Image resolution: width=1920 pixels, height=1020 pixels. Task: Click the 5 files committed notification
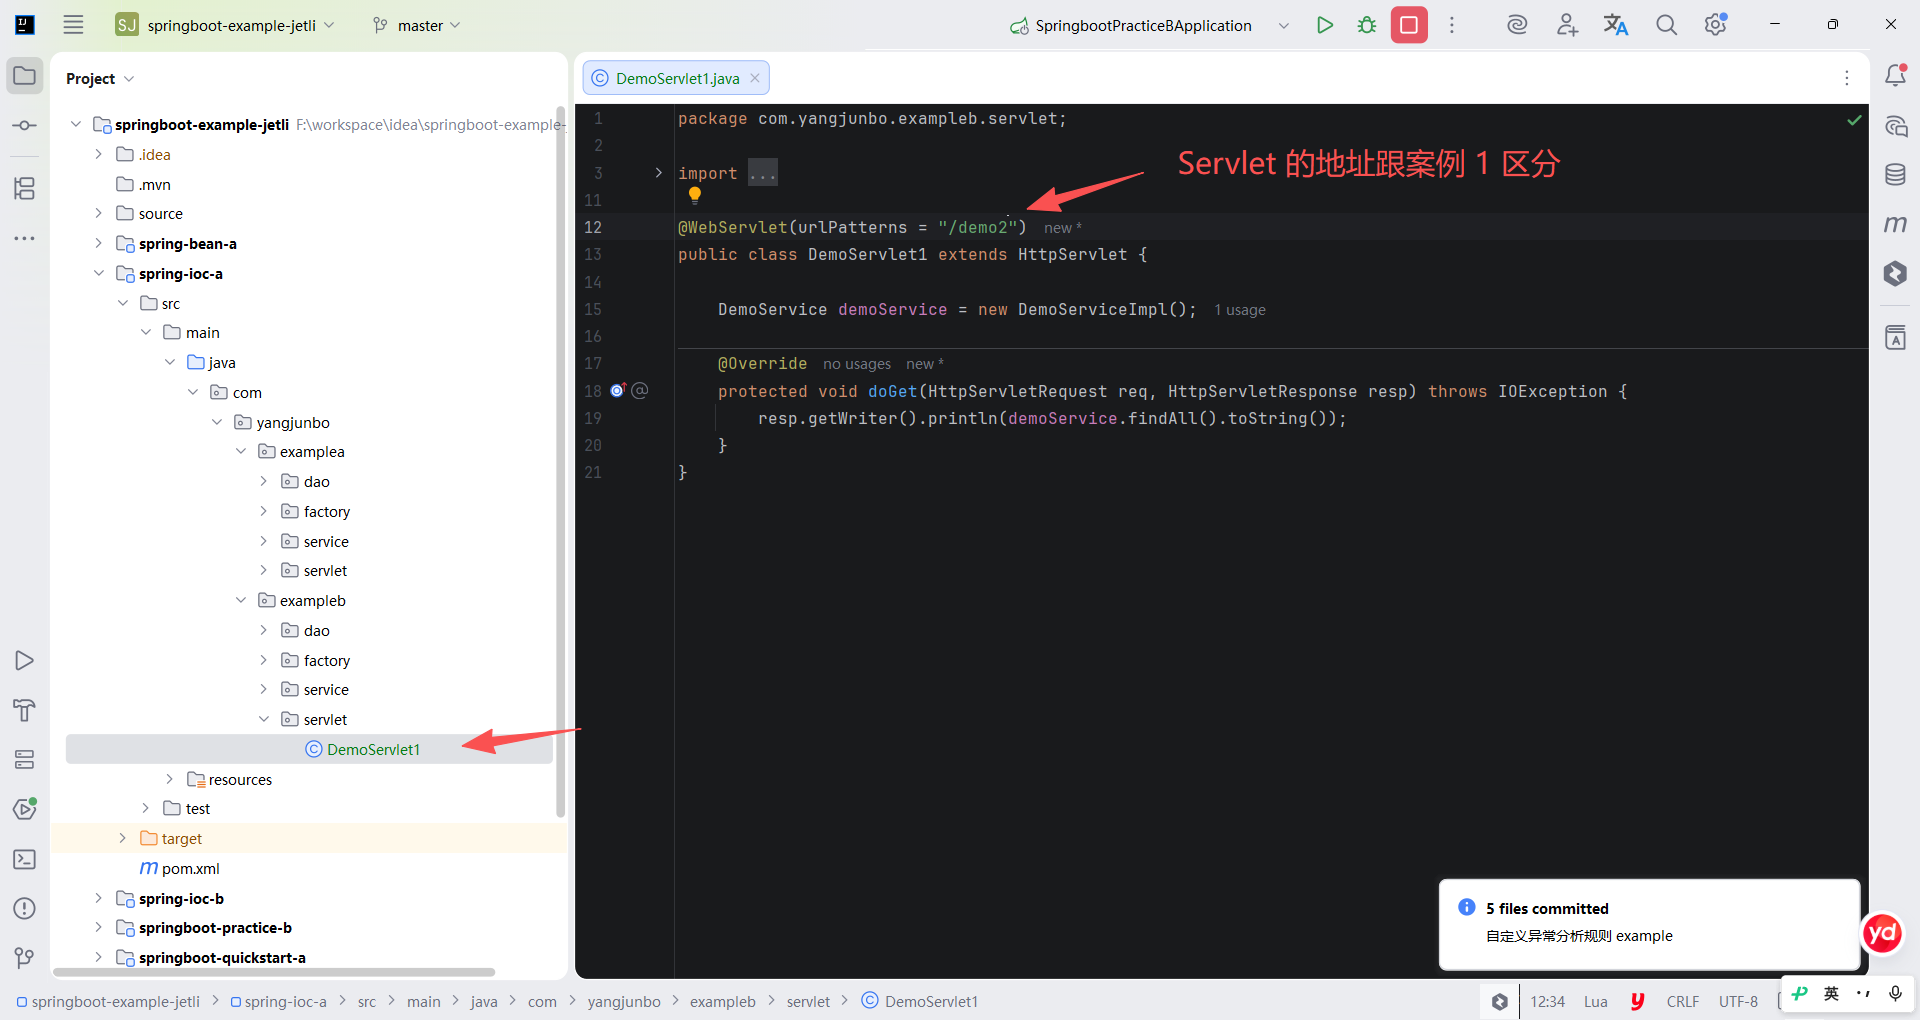[x=1649, y=923]
